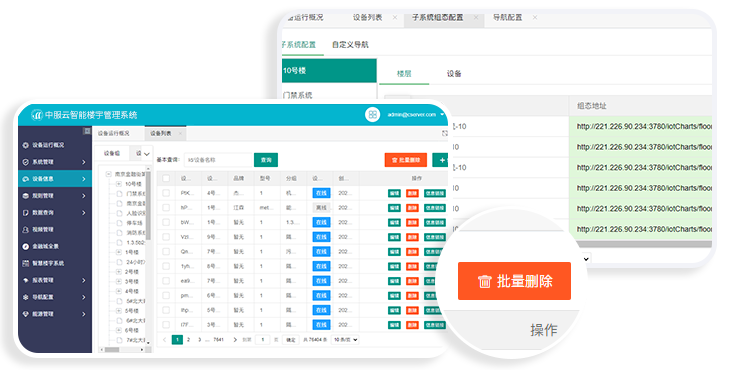This screenshot has width=730, height=370.
Task: Click the 视频管理 person icon in sidebar
Action: [x=26, y=229]
